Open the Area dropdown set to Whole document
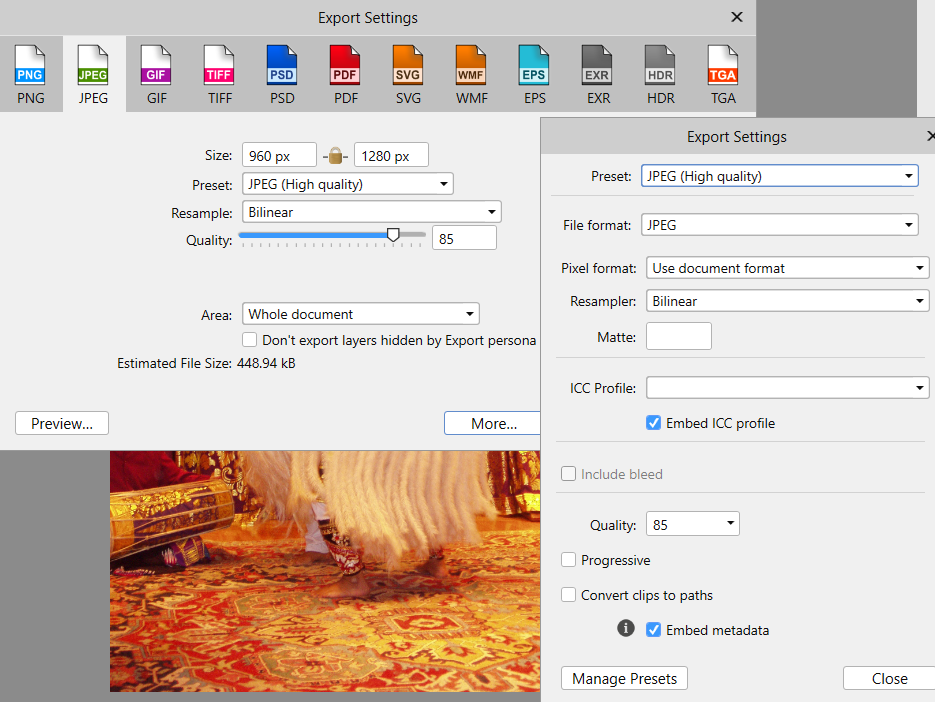This screenshot has width=935, height=702. [360, 313]
